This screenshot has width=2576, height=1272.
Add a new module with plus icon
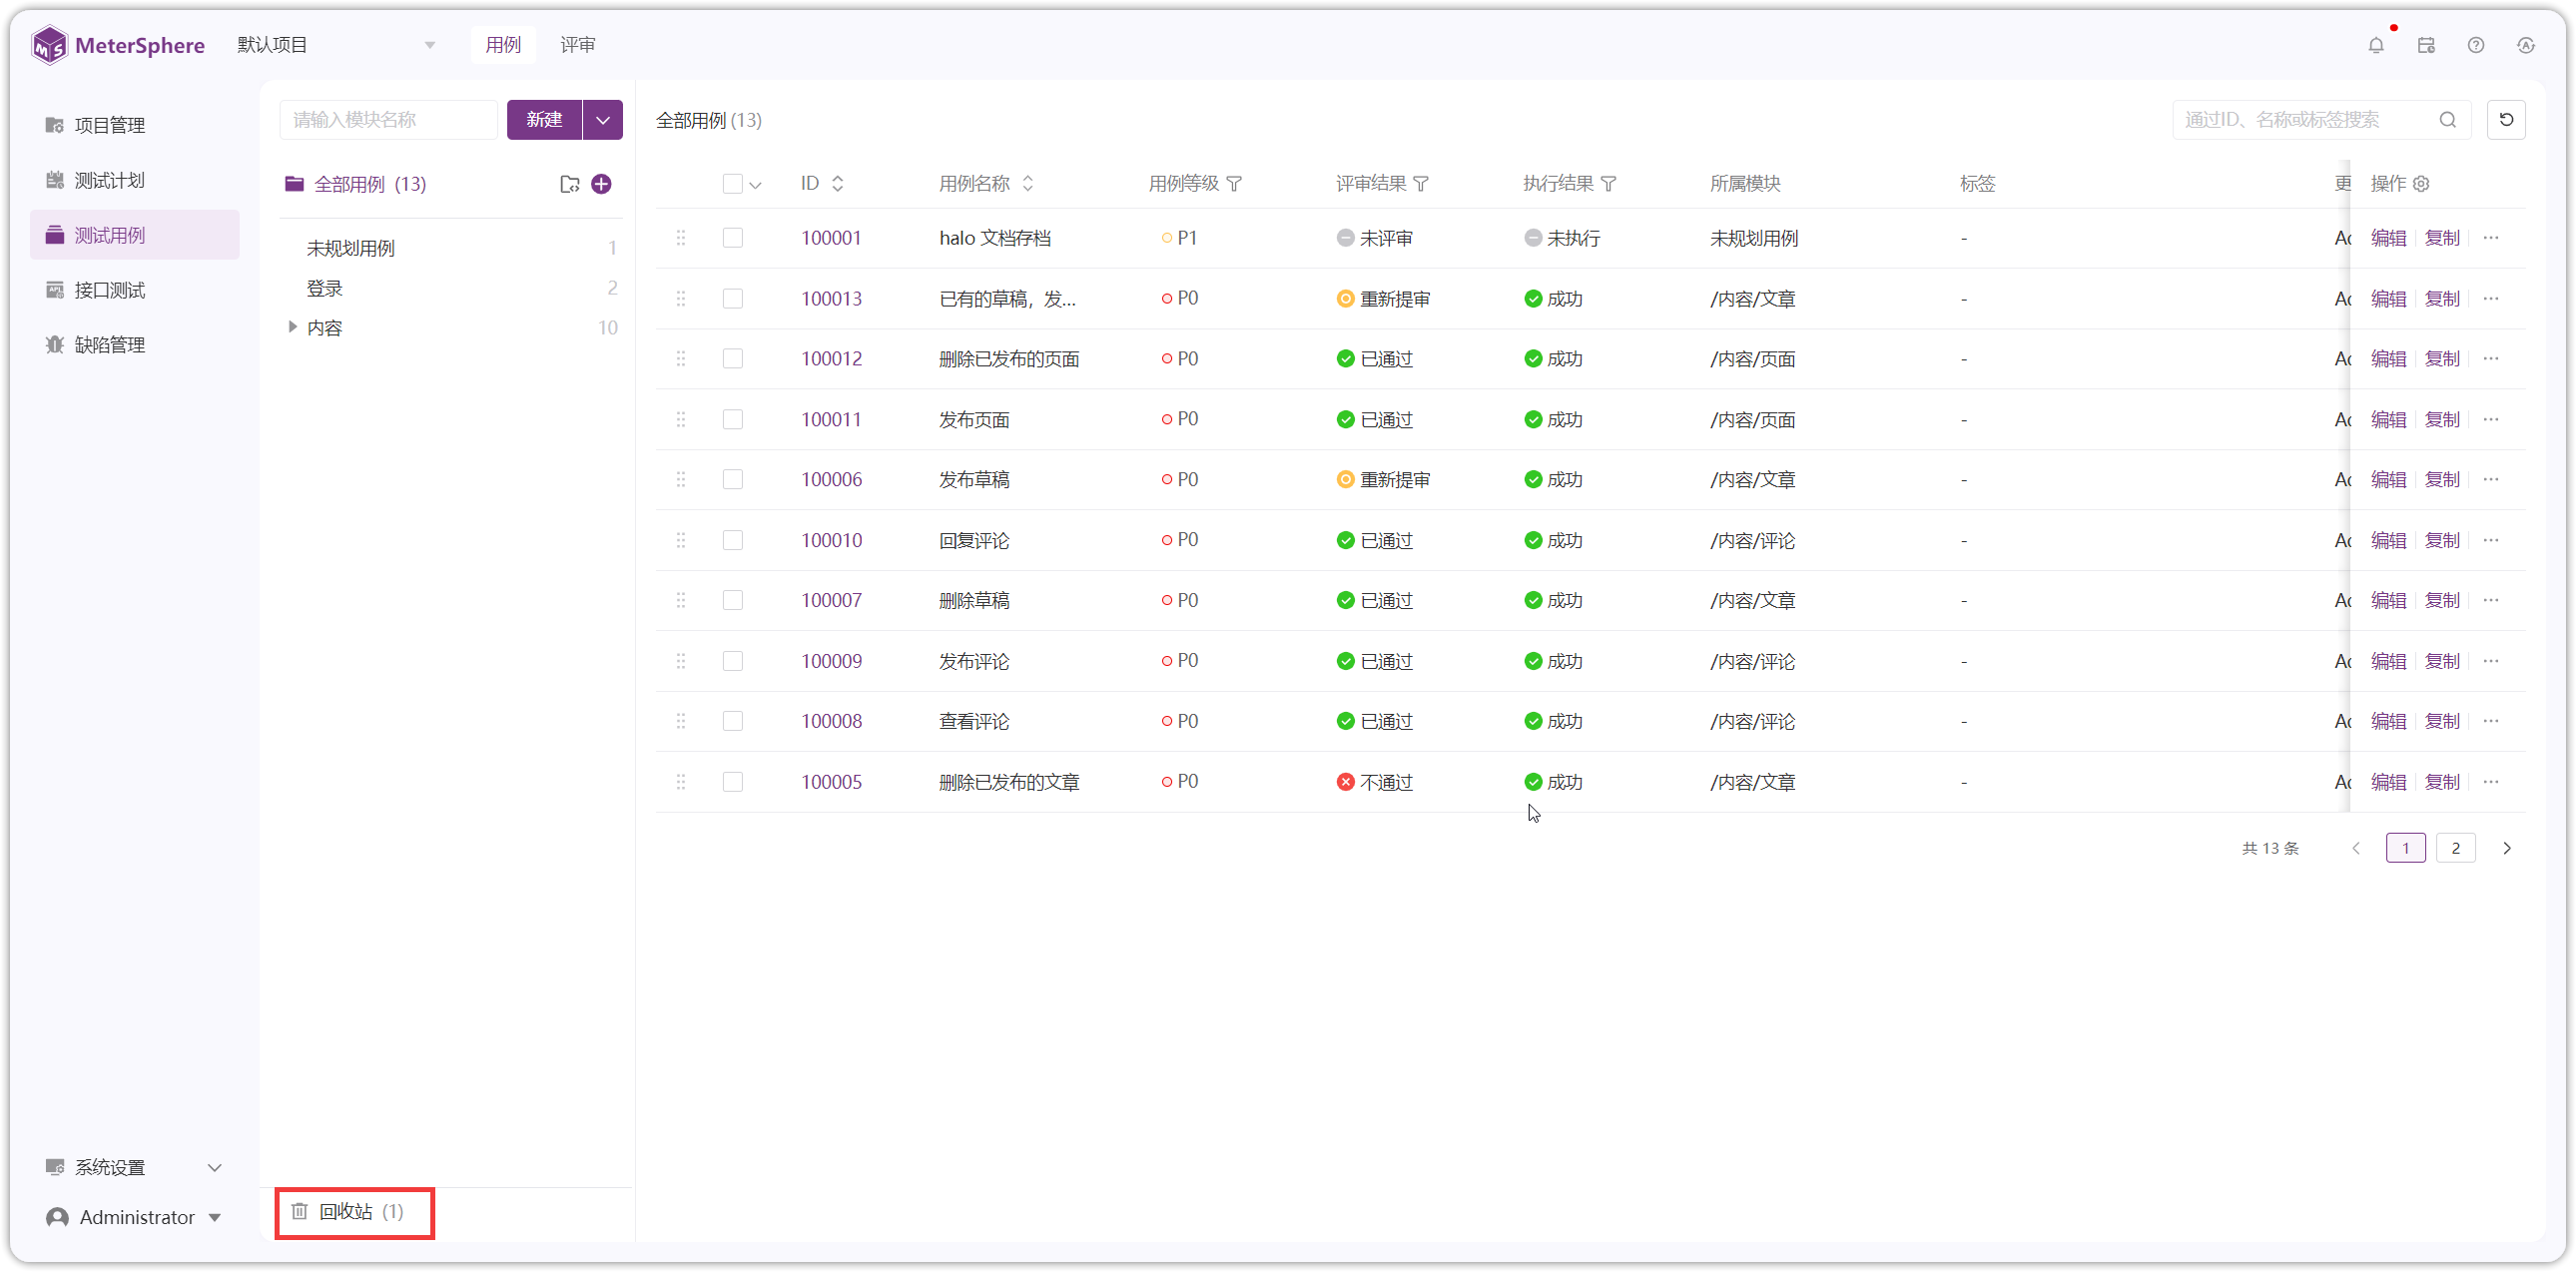[x=601, y=184]
